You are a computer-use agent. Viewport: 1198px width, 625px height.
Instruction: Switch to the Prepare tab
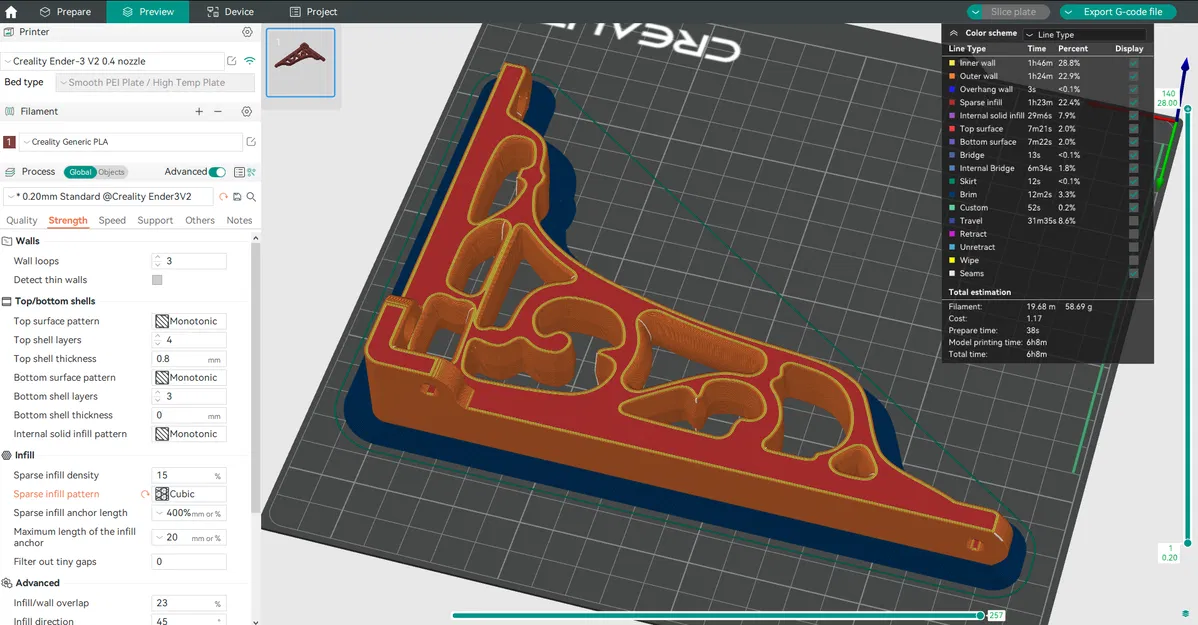pyautogui.click(x=65, y=11)
